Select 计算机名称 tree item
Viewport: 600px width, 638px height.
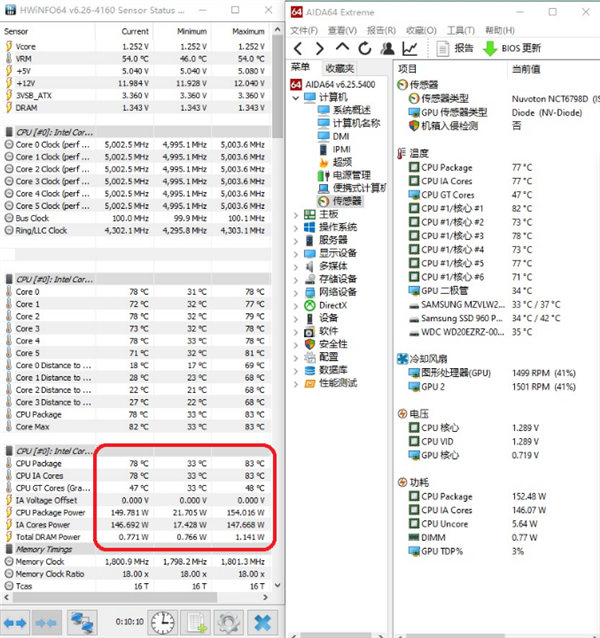pyautogui.click(x=357, y=123)
